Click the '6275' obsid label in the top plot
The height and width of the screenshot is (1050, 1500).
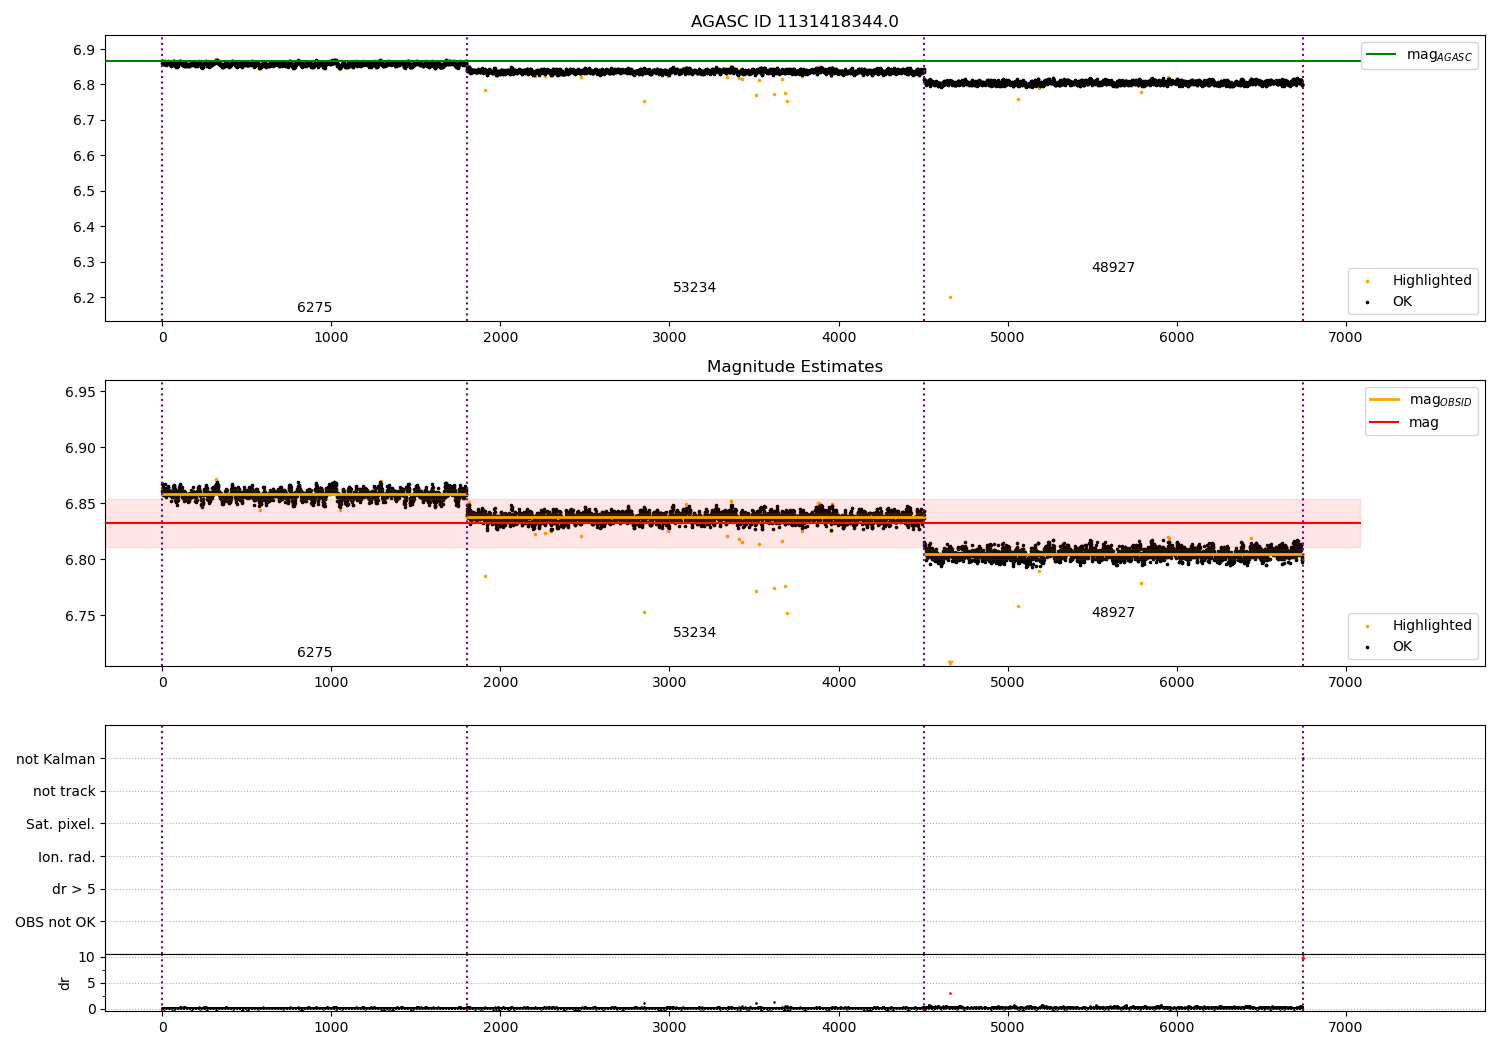click(314, 308)
